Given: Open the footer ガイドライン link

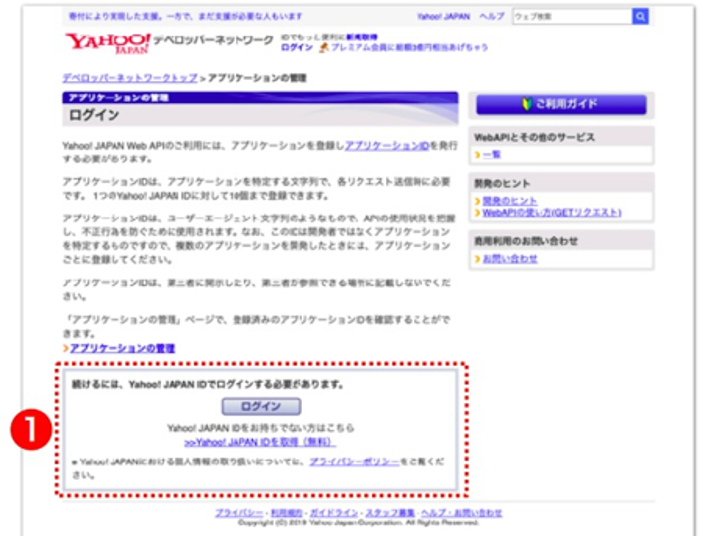Looking at the screenshot, I should point(334,513).
